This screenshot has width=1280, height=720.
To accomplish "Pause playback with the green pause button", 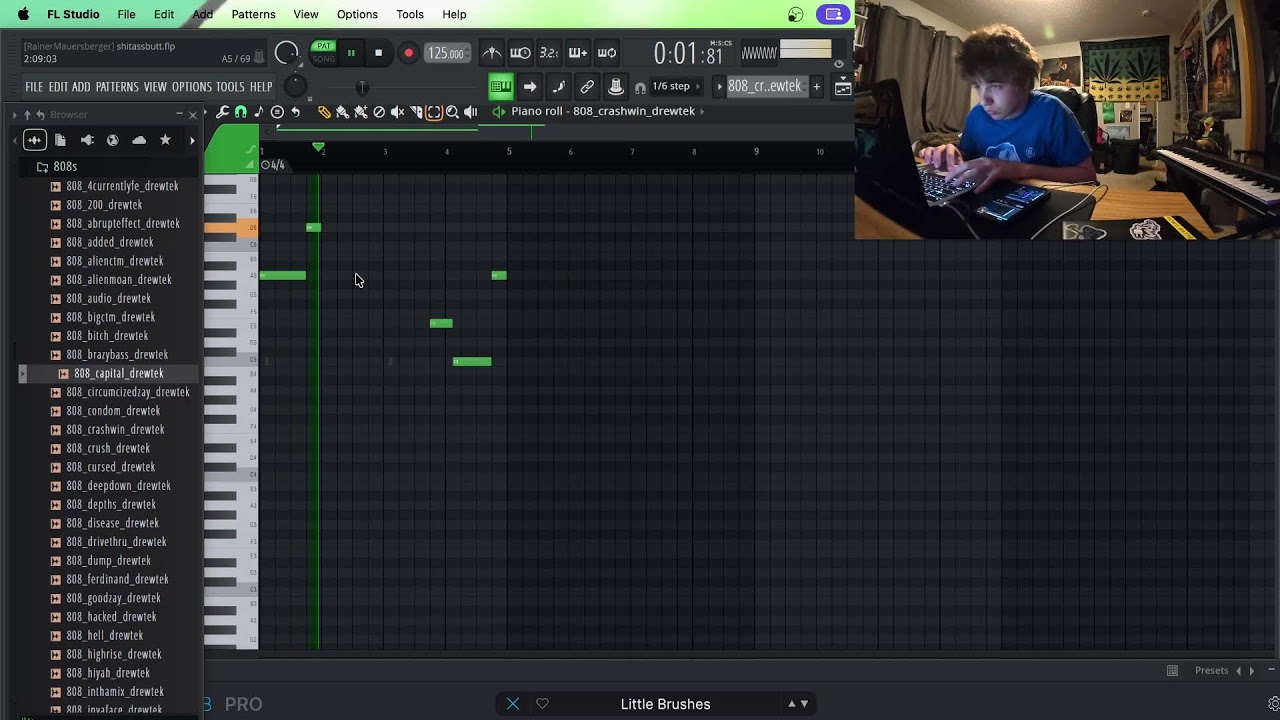I will point(351,53).
